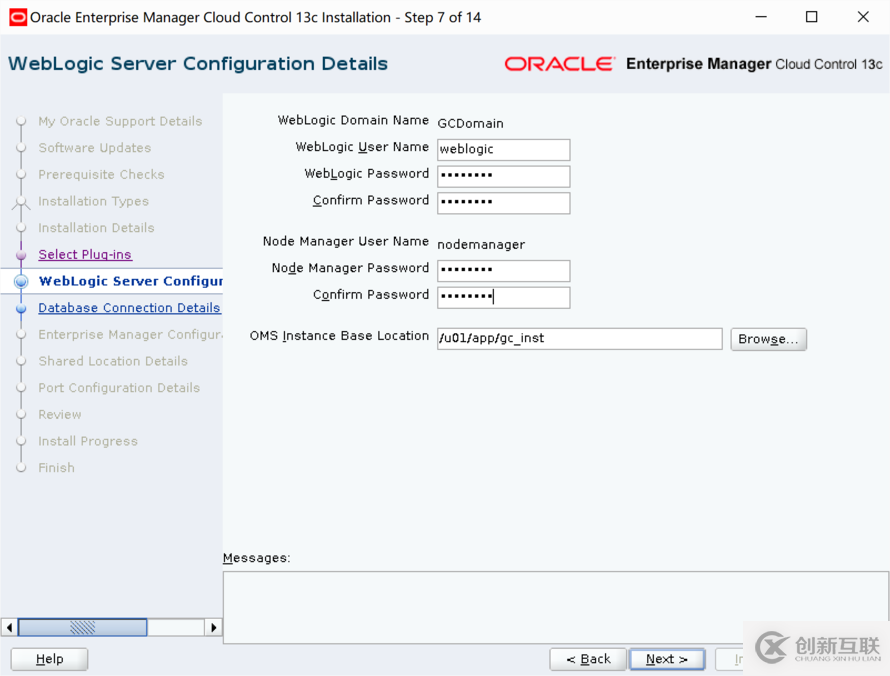The height and width of the screenshot is (676, 890).
Task: Open the Database Connection Details link
Action: 129,308
